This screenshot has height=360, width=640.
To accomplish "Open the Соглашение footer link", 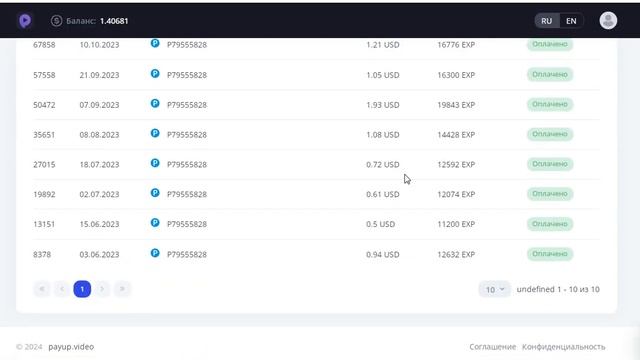I will 492,347.
